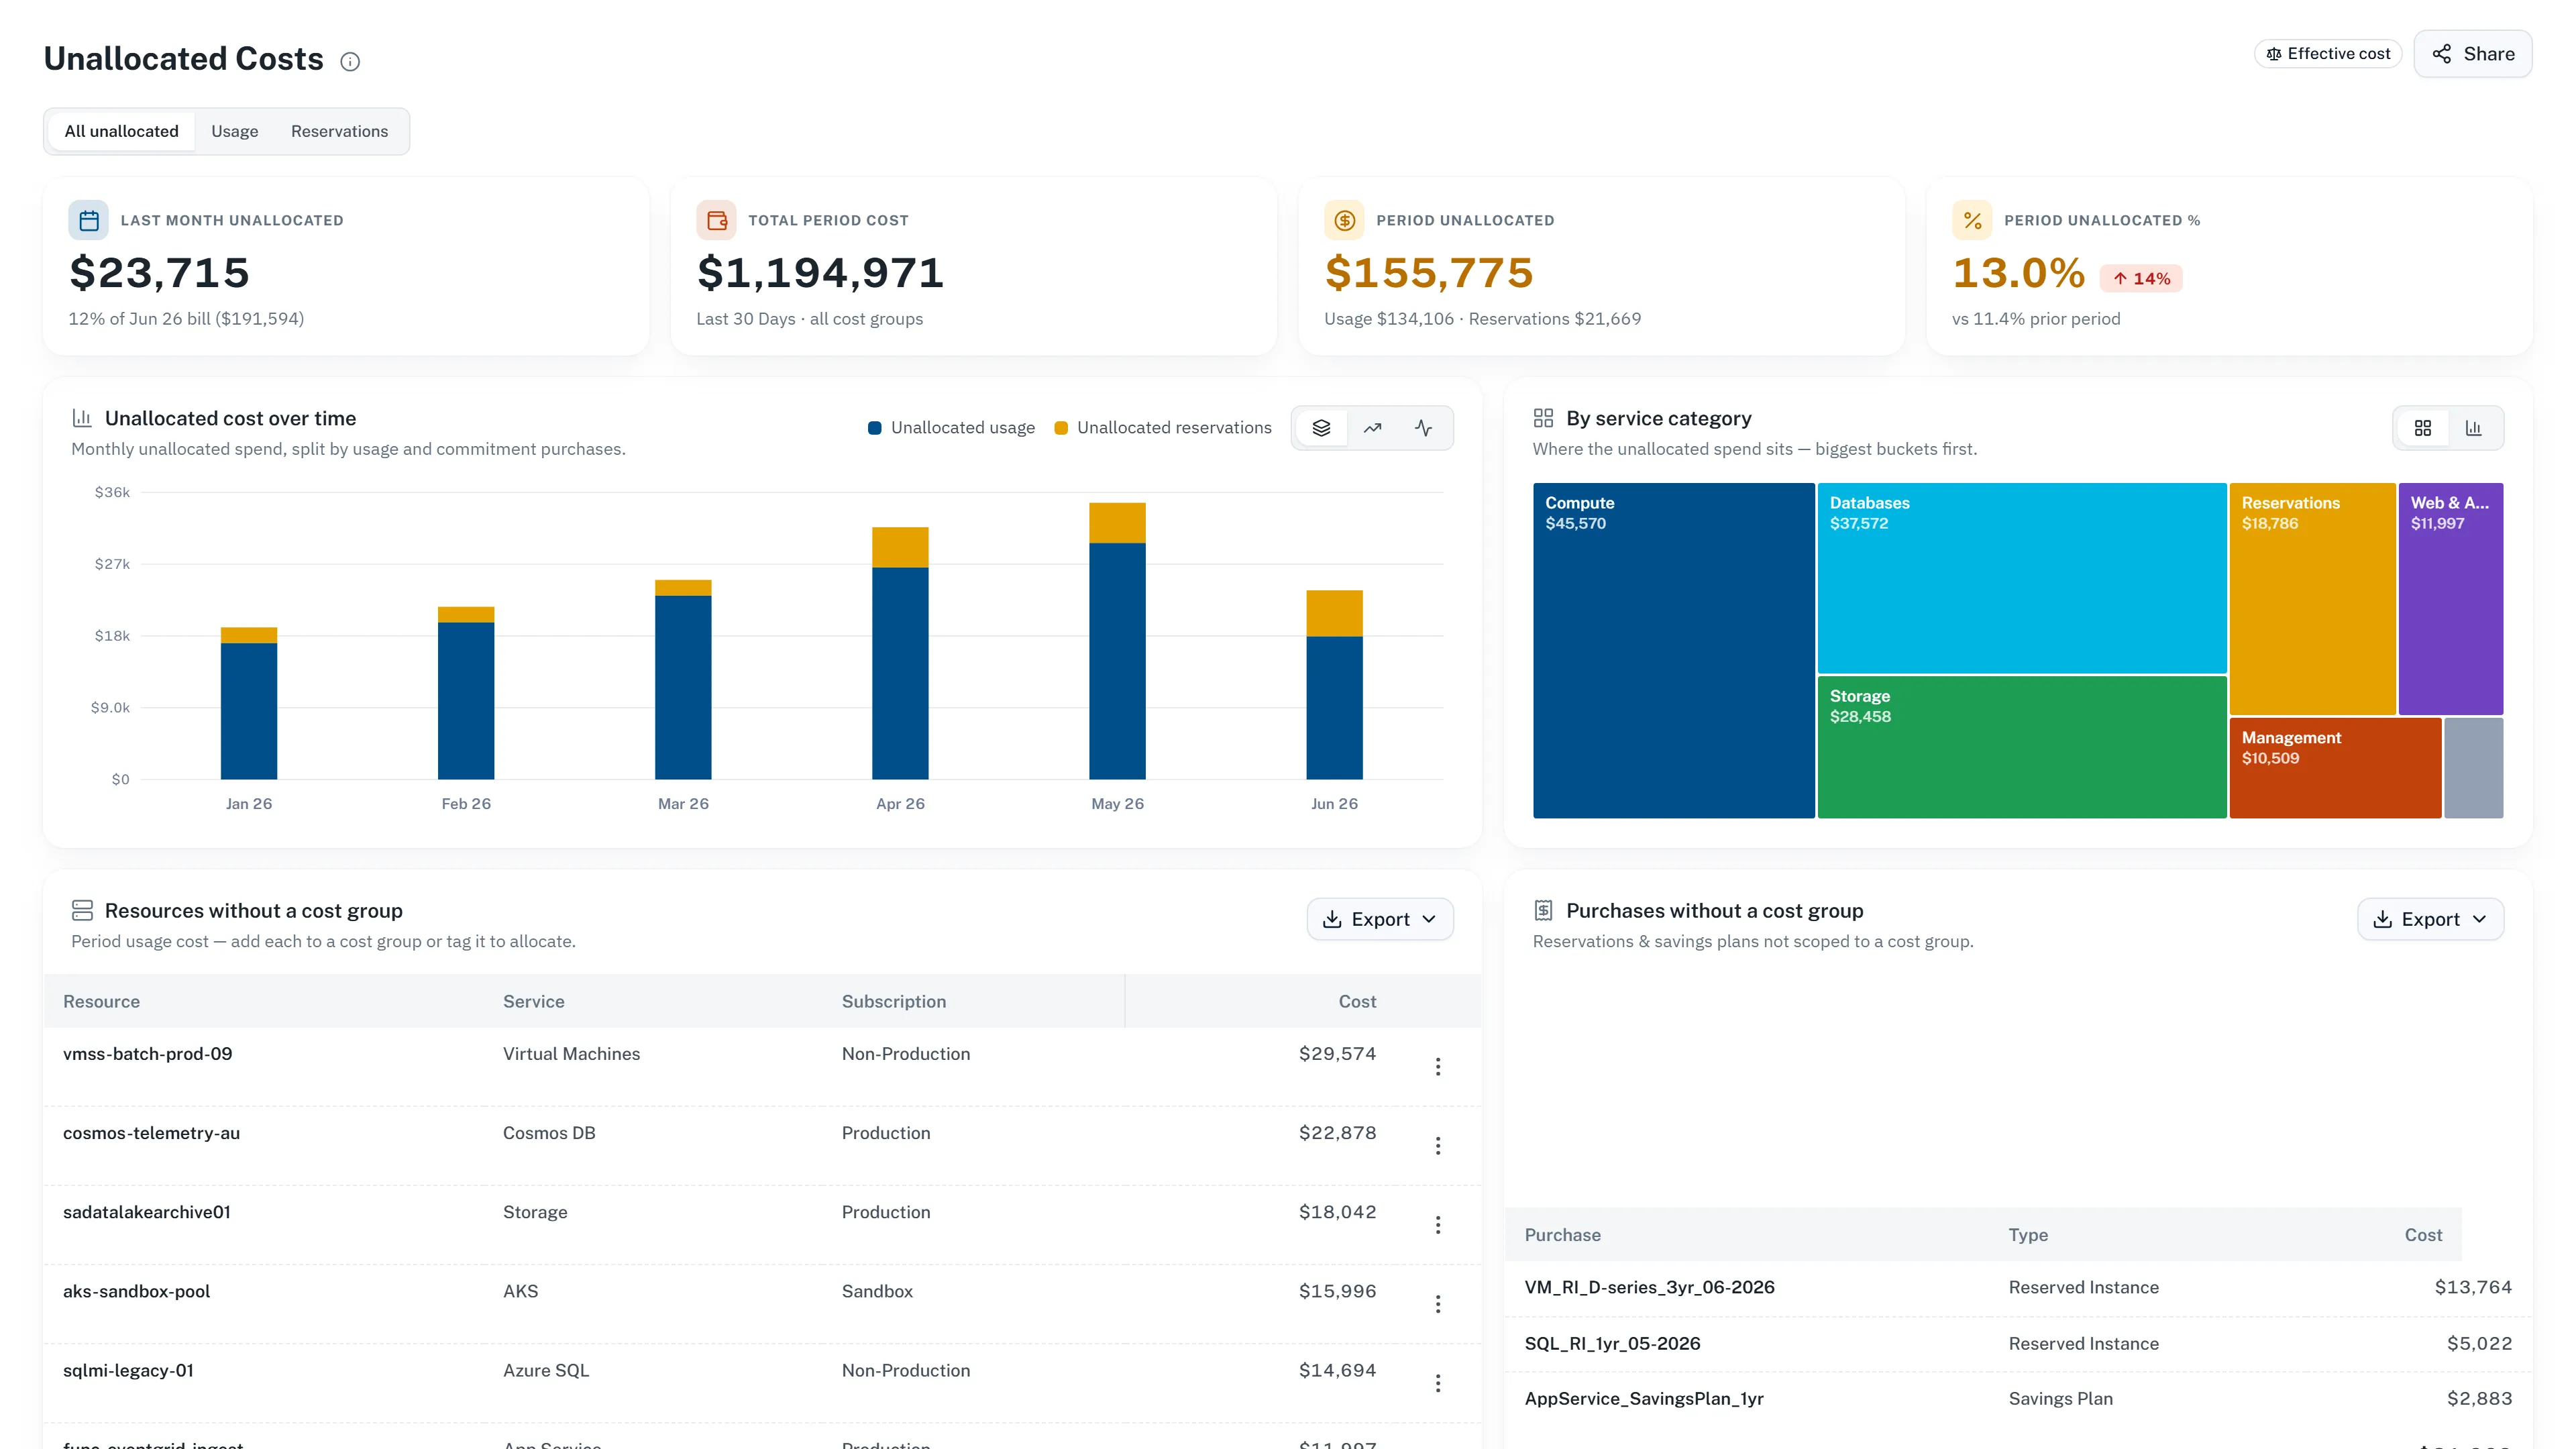Sort purchases by the Purchase column header

[x=1562, y=1235]
